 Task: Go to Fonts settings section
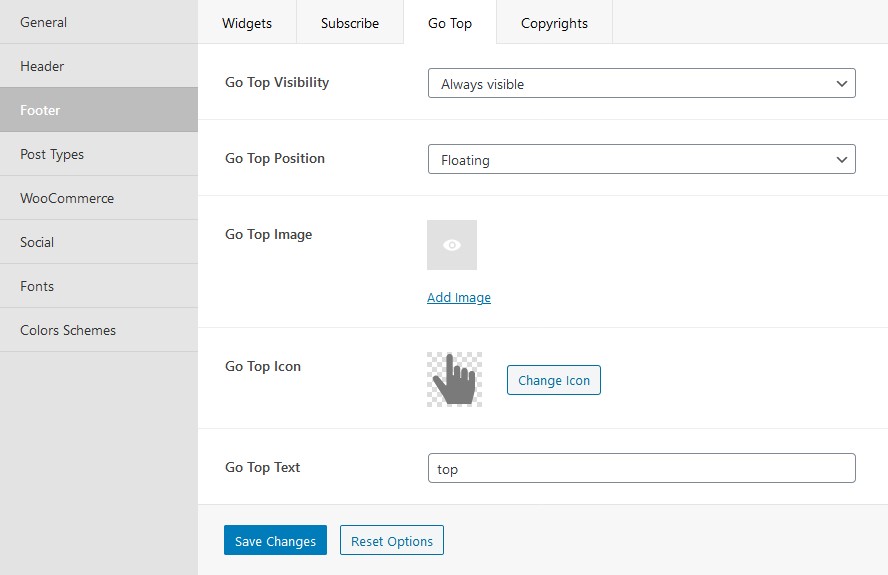(99, 286)
